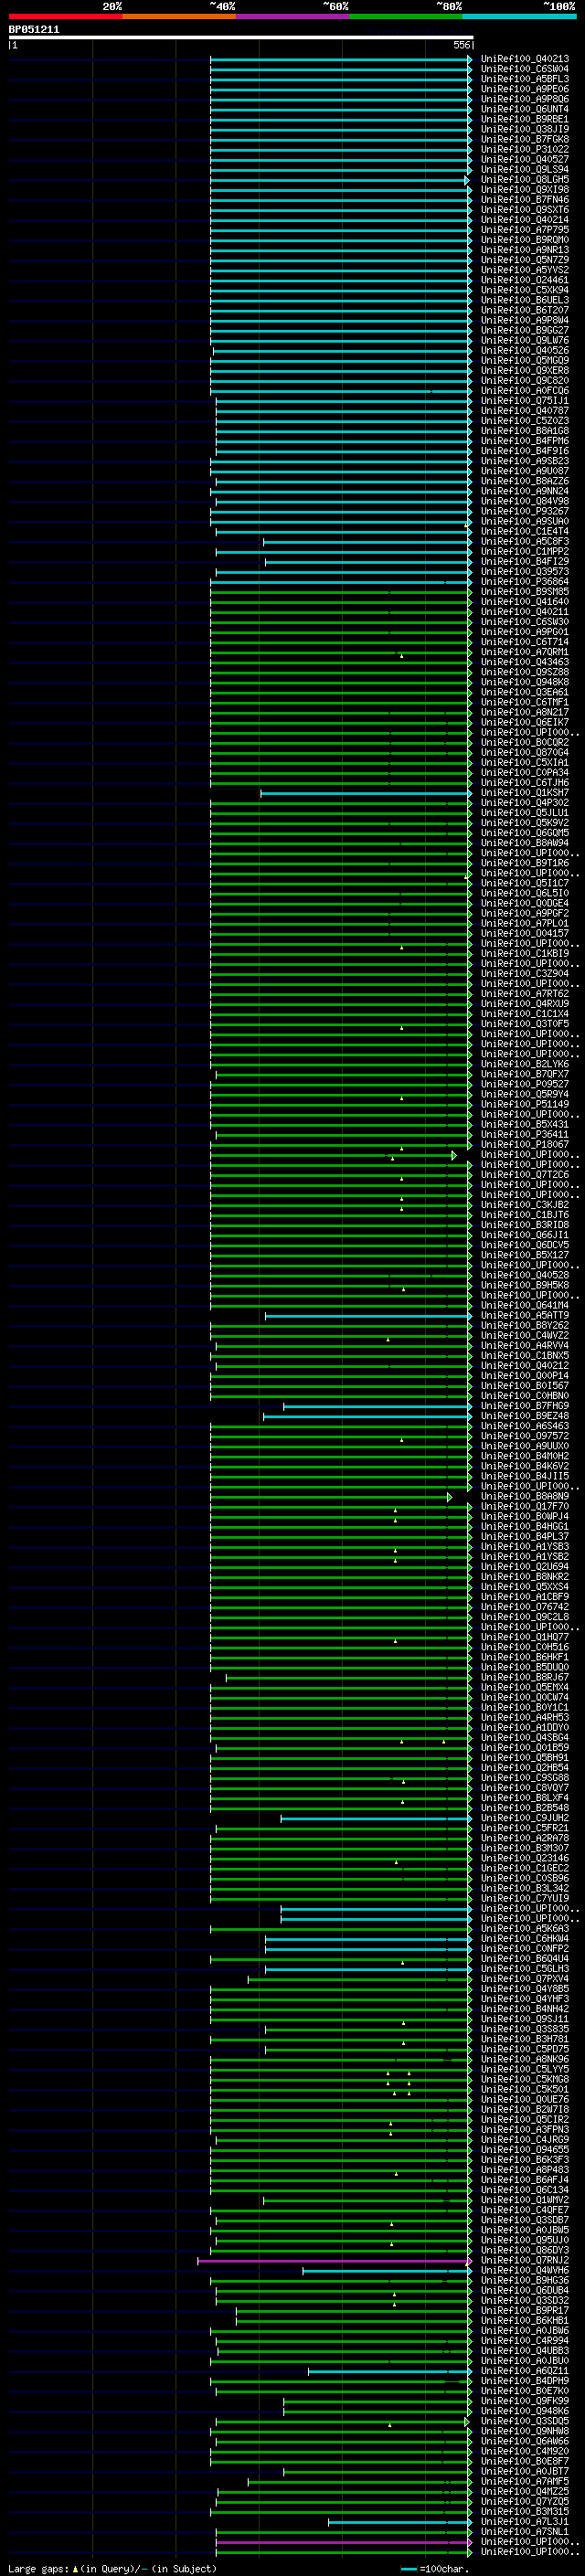Click cyan alignment bar for UniRef100_A5ATT9
Viewport: 585px width, 2576px height.
[x=368, y=1316]
